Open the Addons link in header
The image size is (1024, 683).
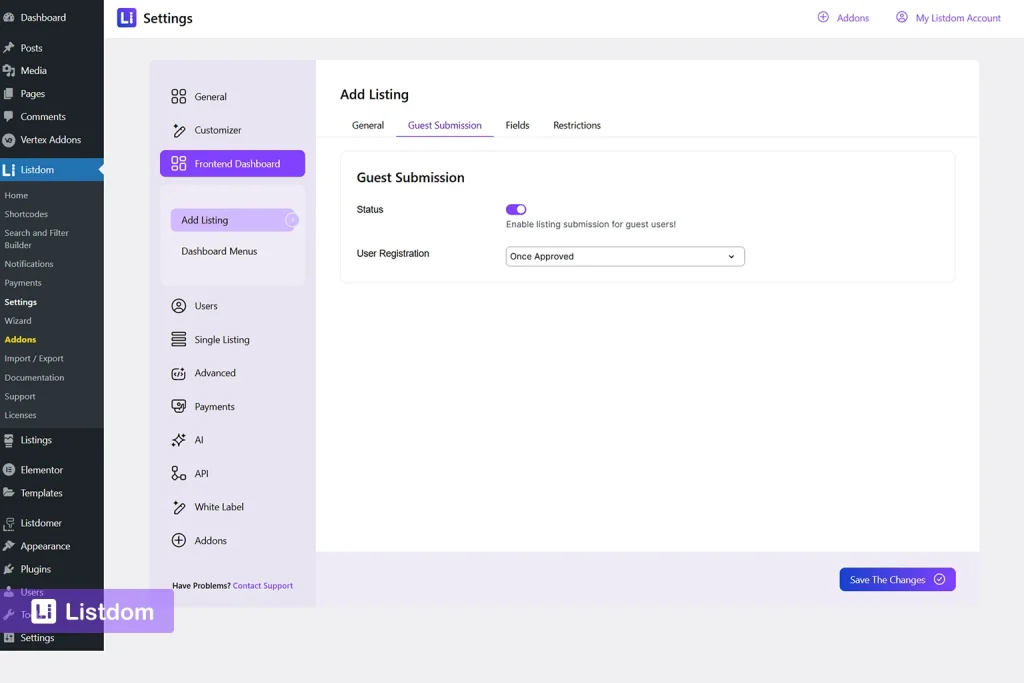pos(853,18)
